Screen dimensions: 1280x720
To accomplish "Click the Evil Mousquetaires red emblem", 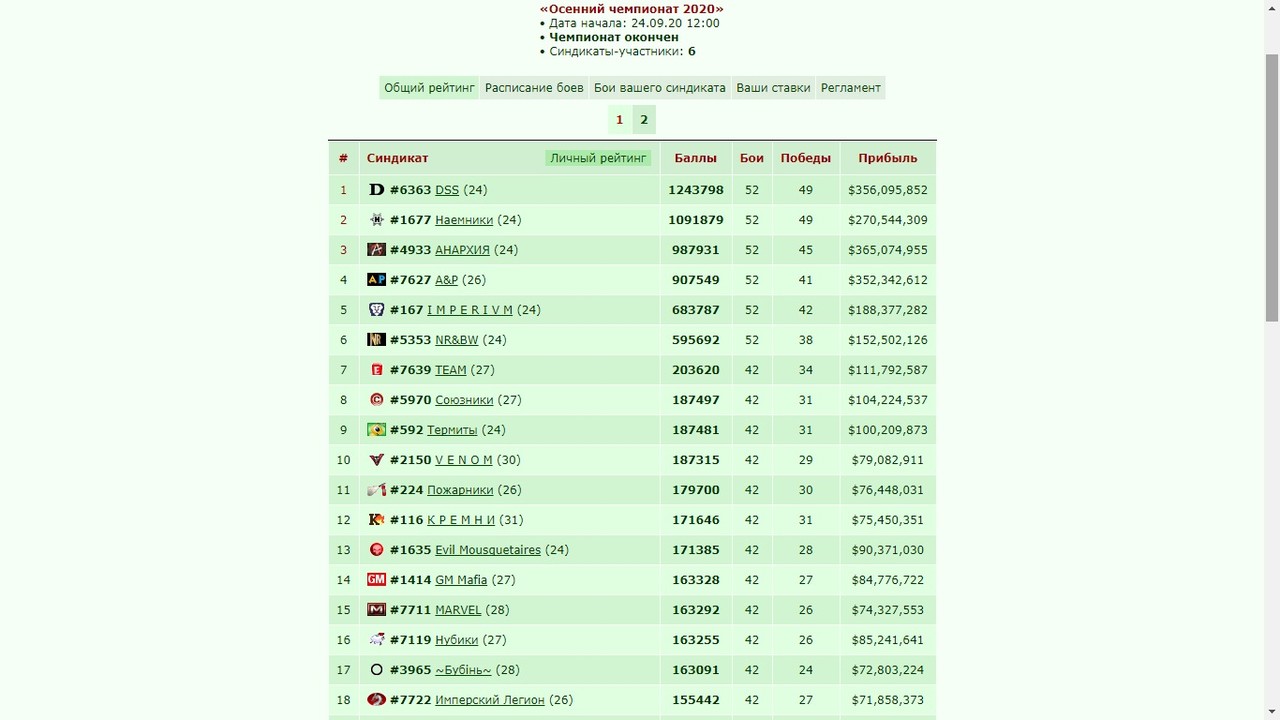I will tap(376, 550).
